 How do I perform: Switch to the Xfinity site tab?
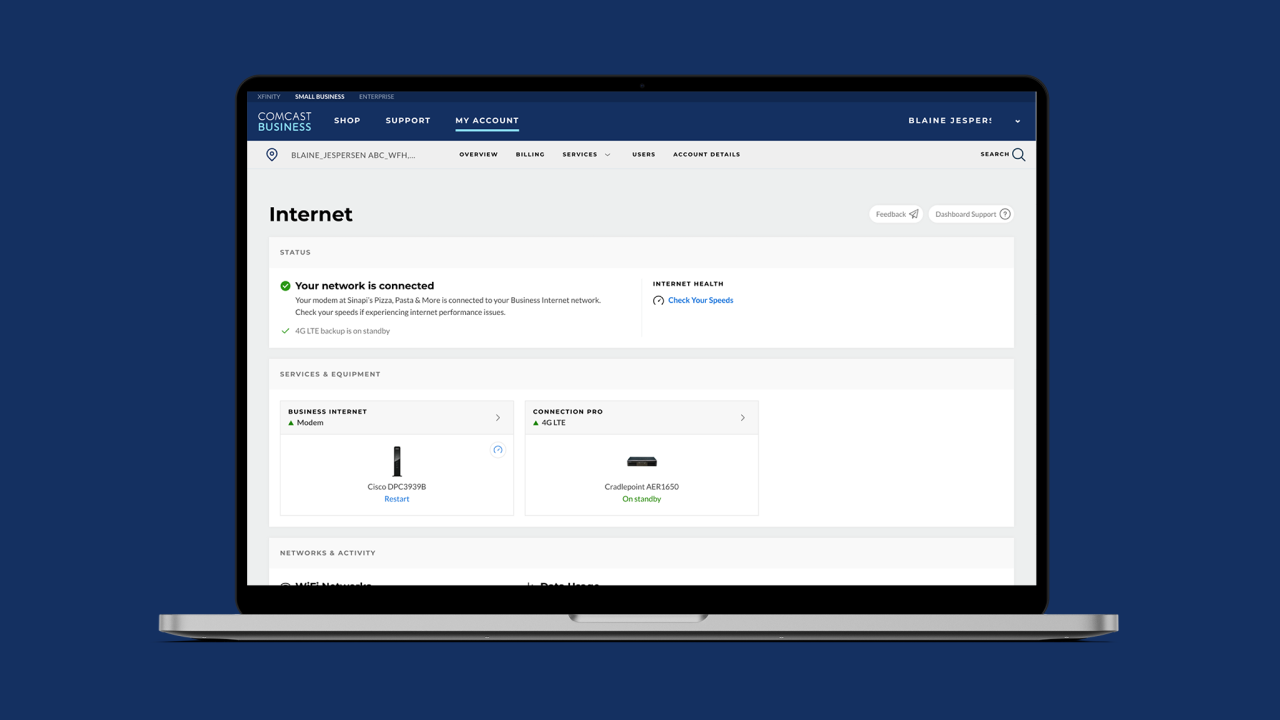269,97
